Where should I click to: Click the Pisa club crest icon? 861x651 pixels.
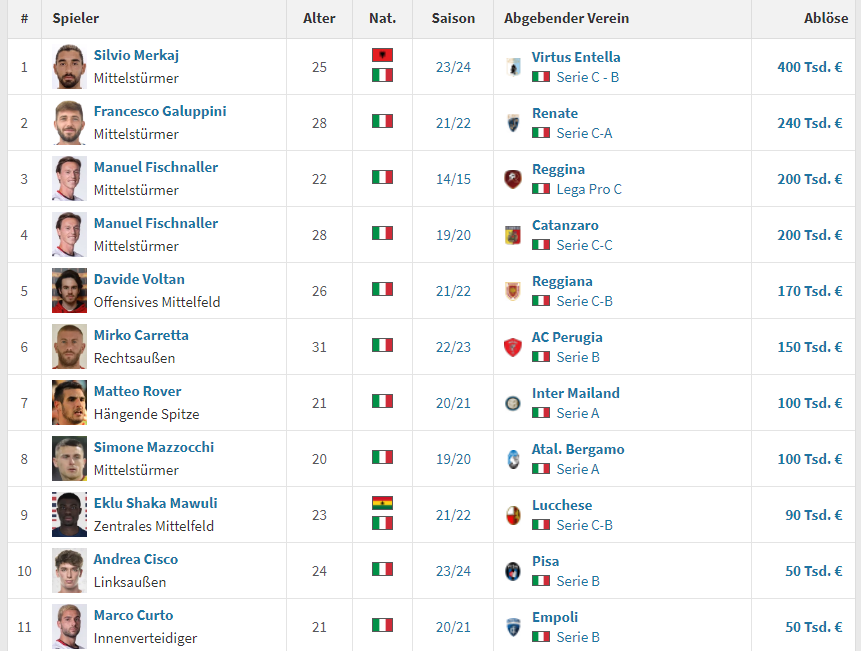513,571
